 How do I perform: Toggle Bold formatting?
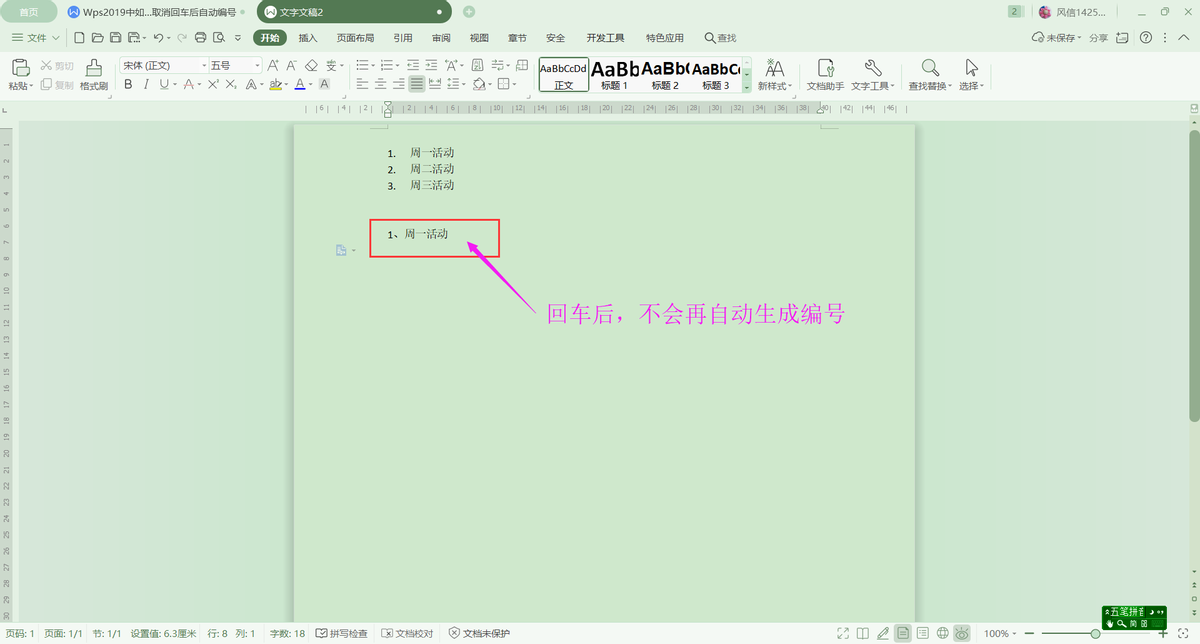[128, 85]
